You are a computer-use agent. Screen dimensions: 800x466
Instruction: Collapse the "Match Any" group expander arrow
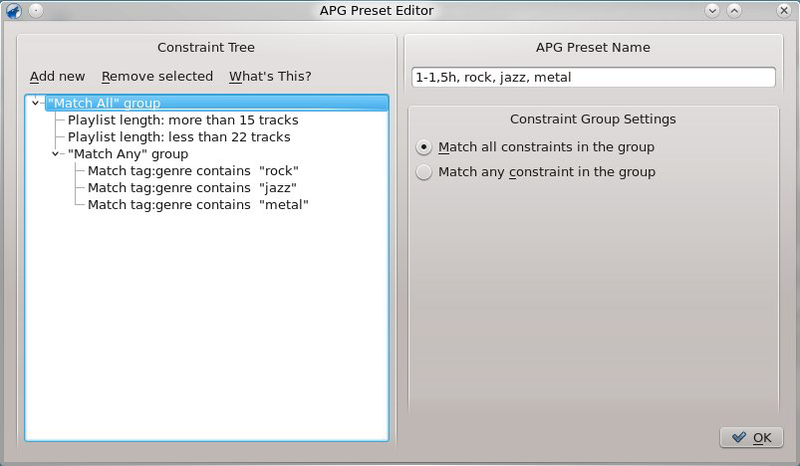tap(56, 154)
